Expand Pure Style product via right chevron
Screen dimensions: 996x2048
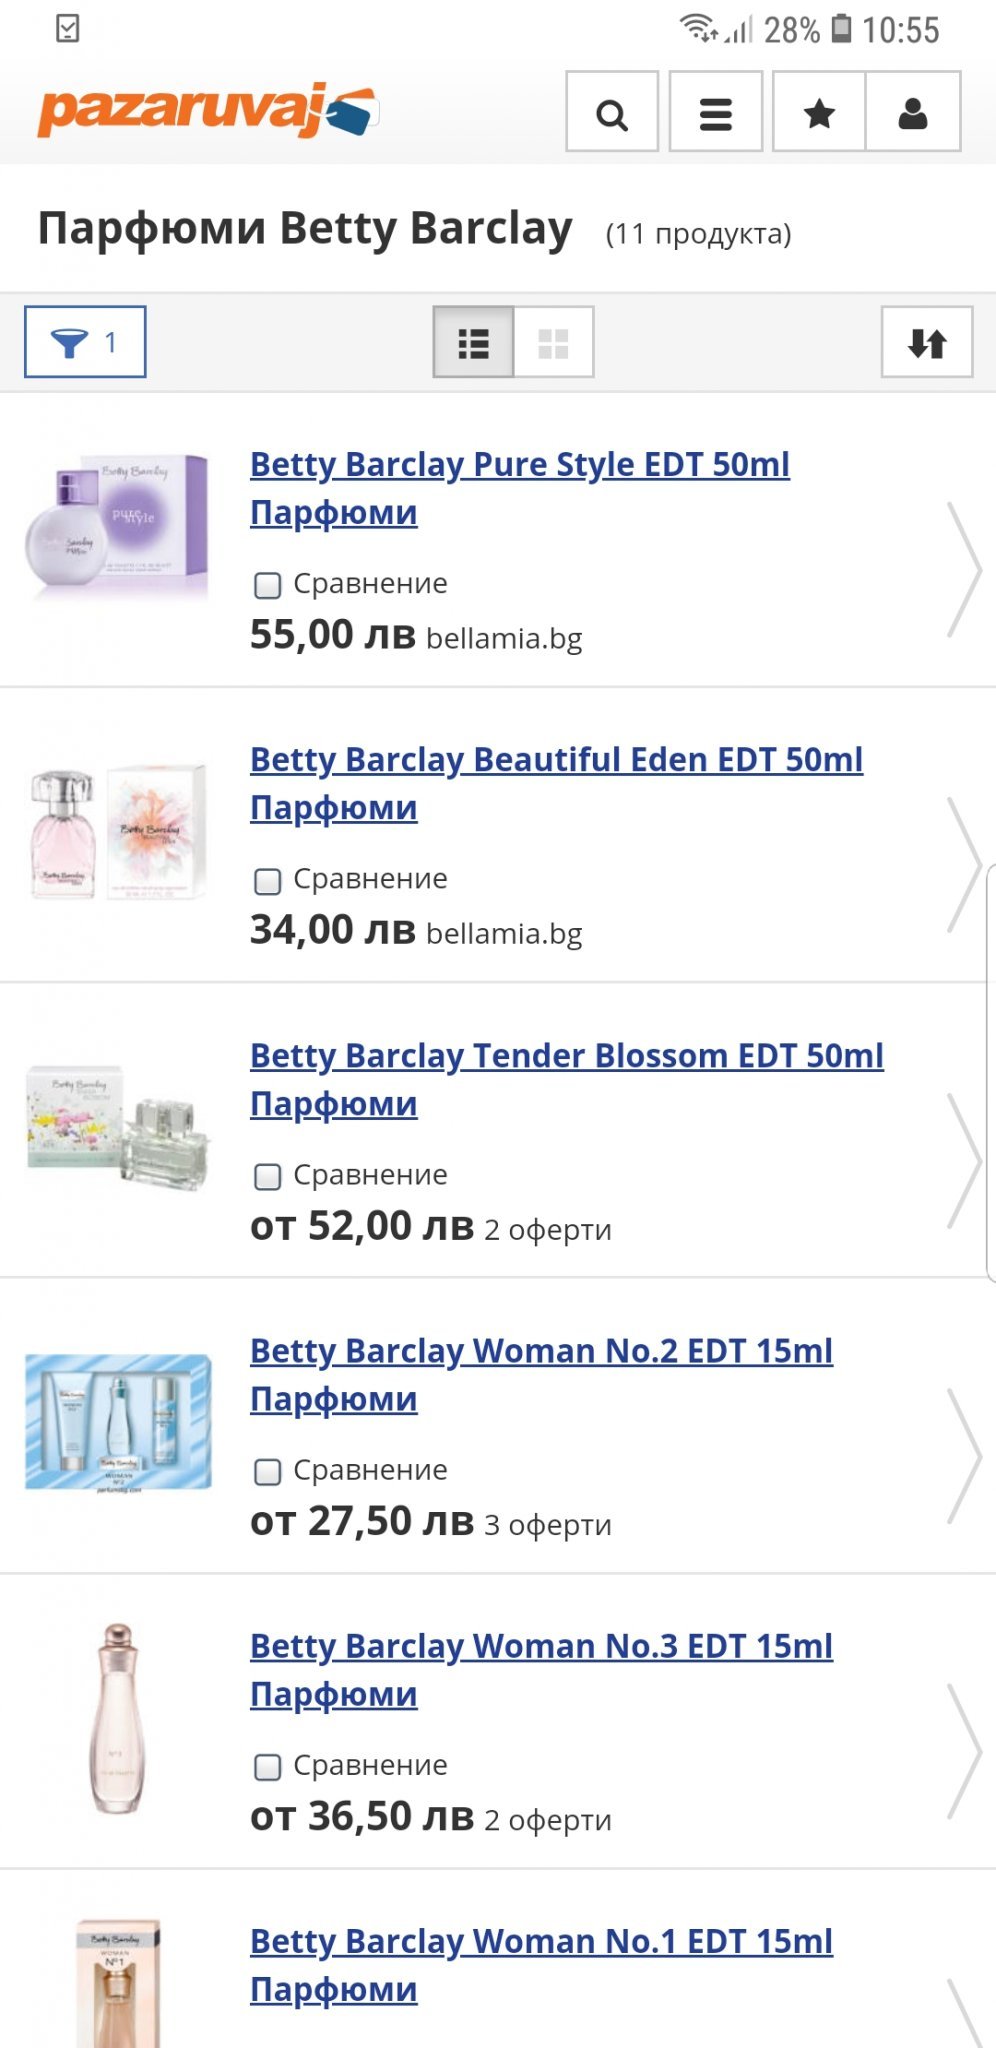click(x=963, y=570)
